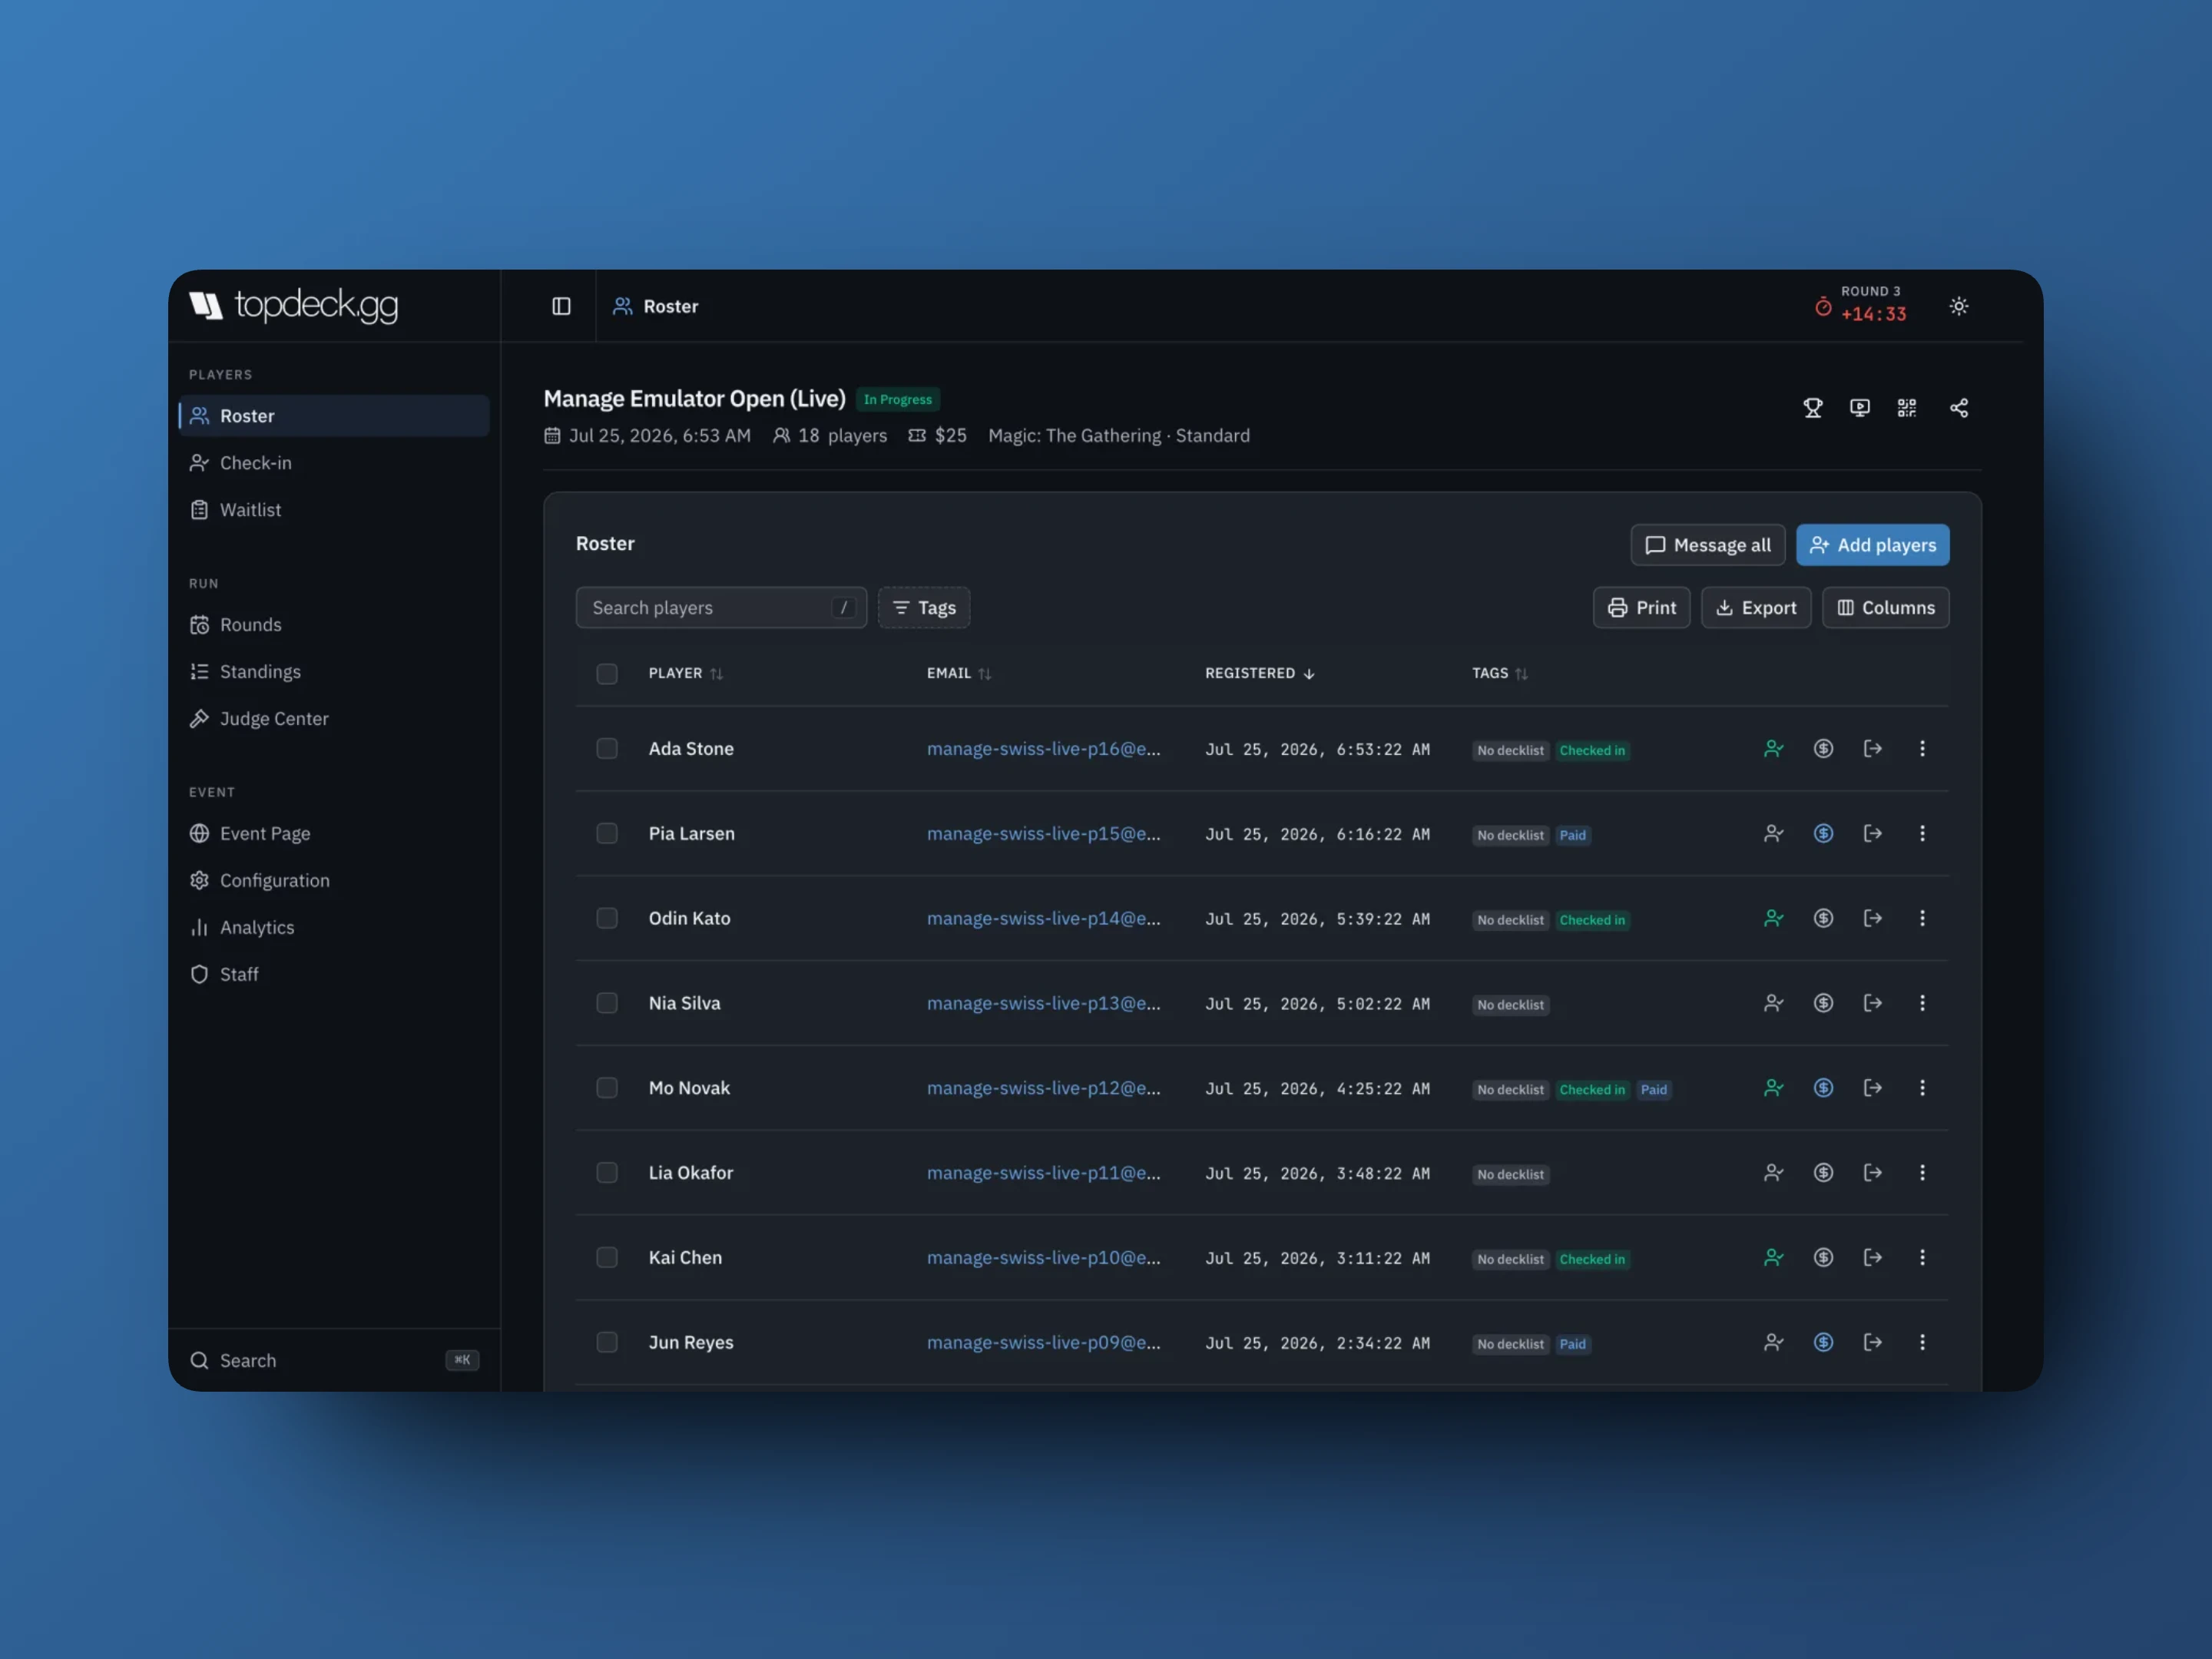Tick the checkbox for Kai Chen
Viewport: 2212px width, 1659px height.
pyautogui.click(x=607, y=1258)
